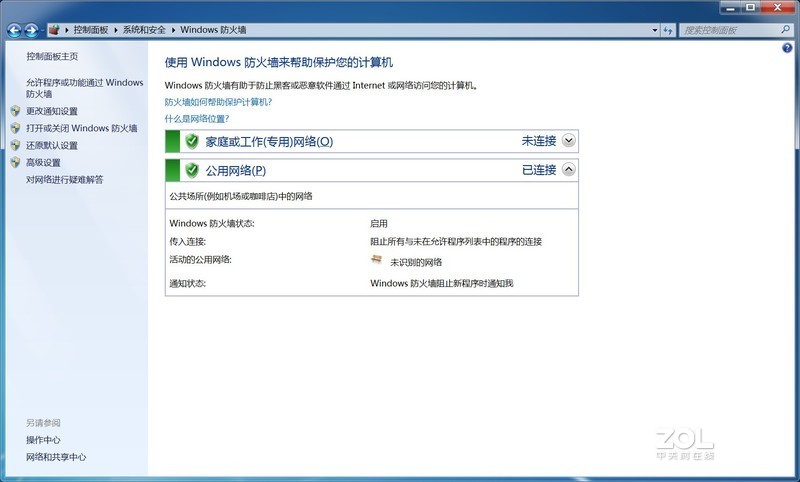Open arrow dropdown after 控制面板 breadcrumb
The height and width of the screenshot is (482, 800).
click(115, 30)
